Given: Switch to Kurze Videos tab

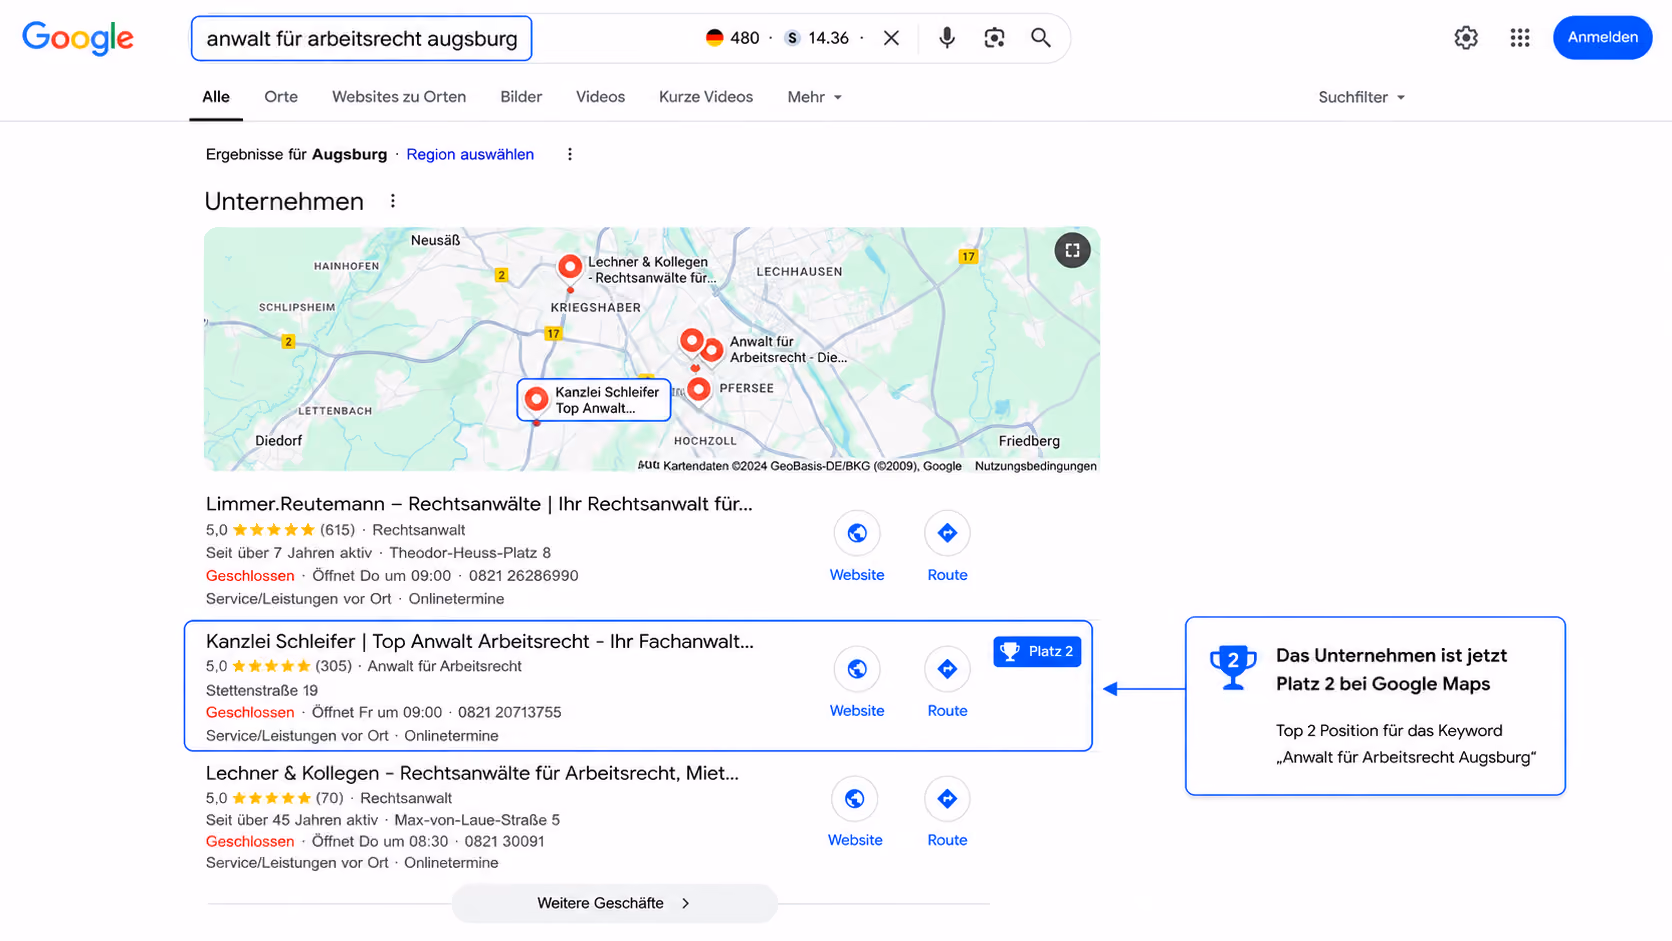Looking at the screenshot, I should tap(706, 97).
